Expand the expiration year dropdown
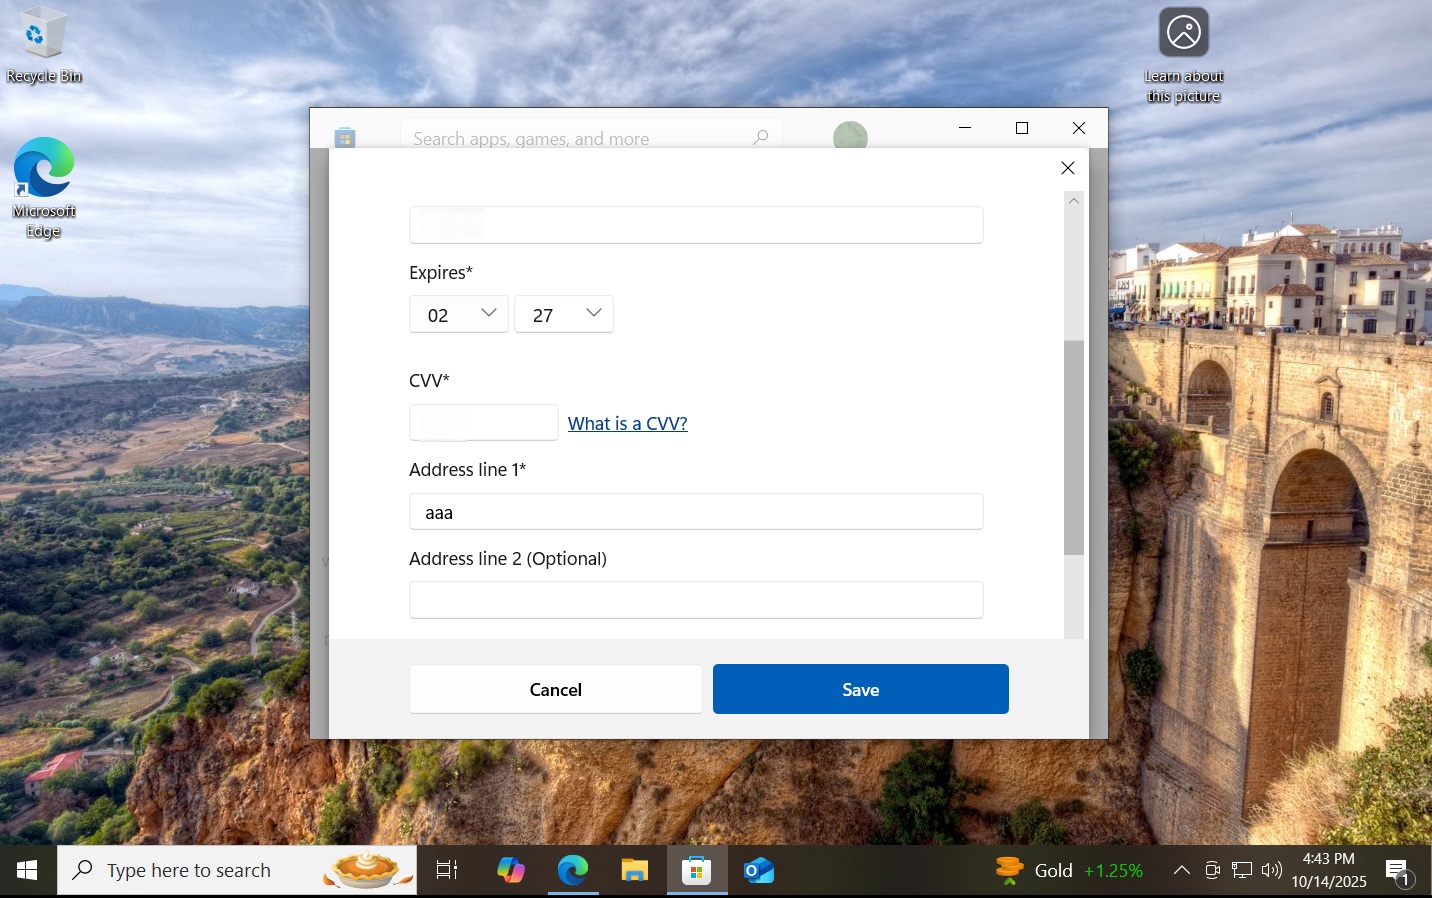The width and height of the screenshot is (1432, 898). point(564,314)
